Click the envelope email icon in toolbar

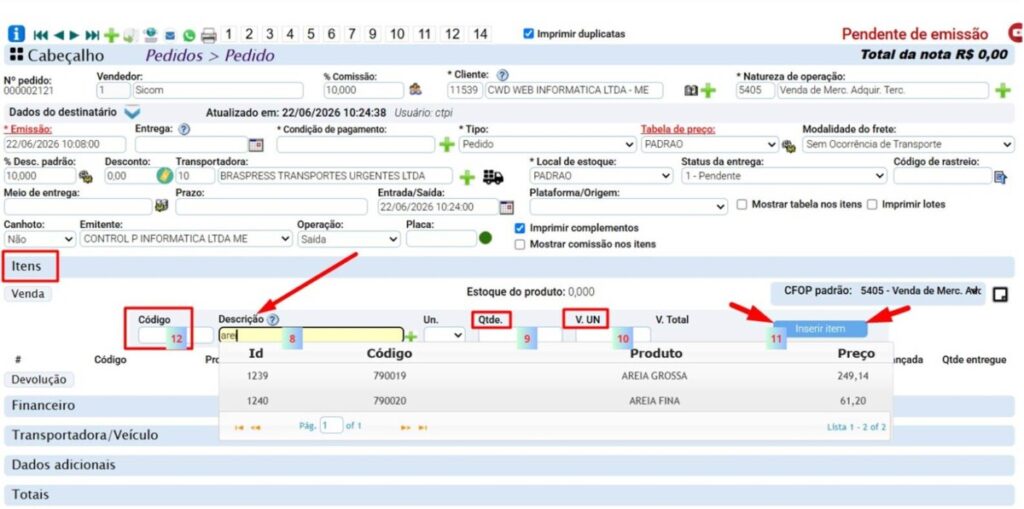point(170,35)
